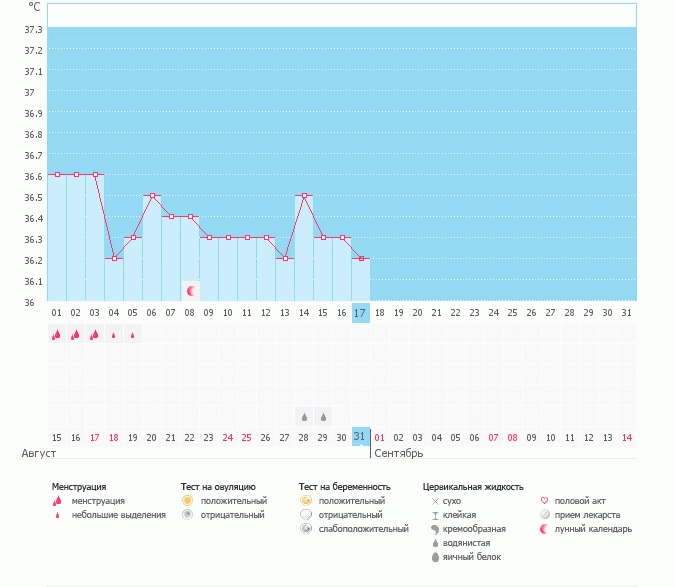The image size is (675, 587).
Task: Click the сухо cross icon in legend
Action: click(x=435, y=500)
